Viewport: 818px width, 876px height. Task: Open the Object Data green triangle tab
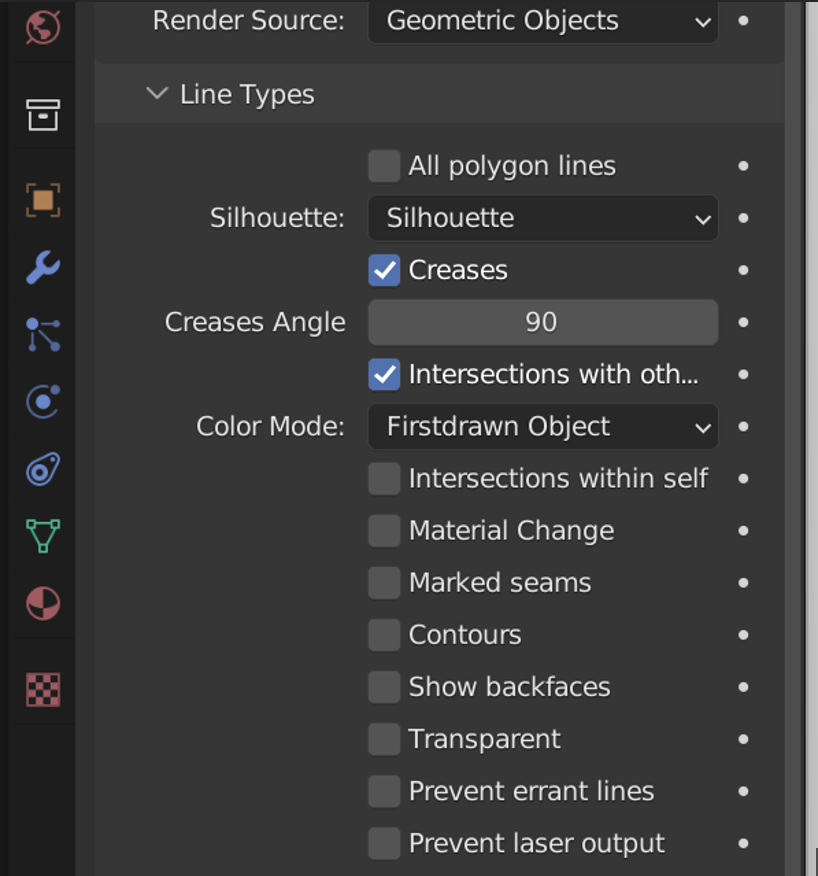[x=42, y=536]
